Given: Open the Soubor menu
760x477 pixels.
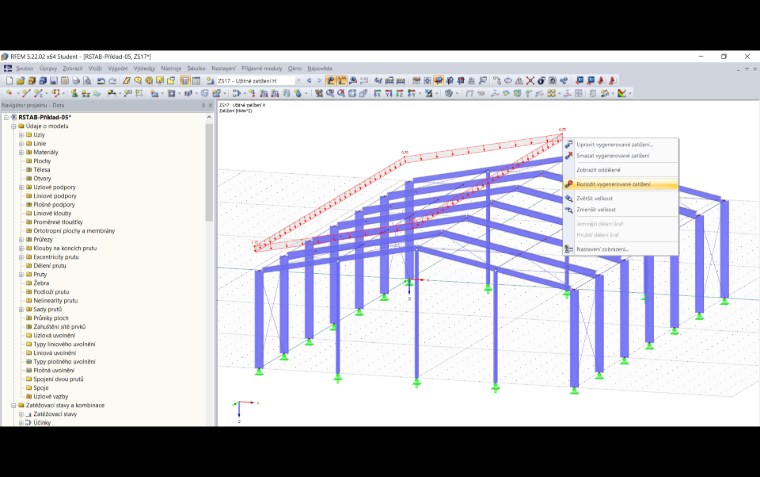Looking at the screenshot, I should 25,68.
